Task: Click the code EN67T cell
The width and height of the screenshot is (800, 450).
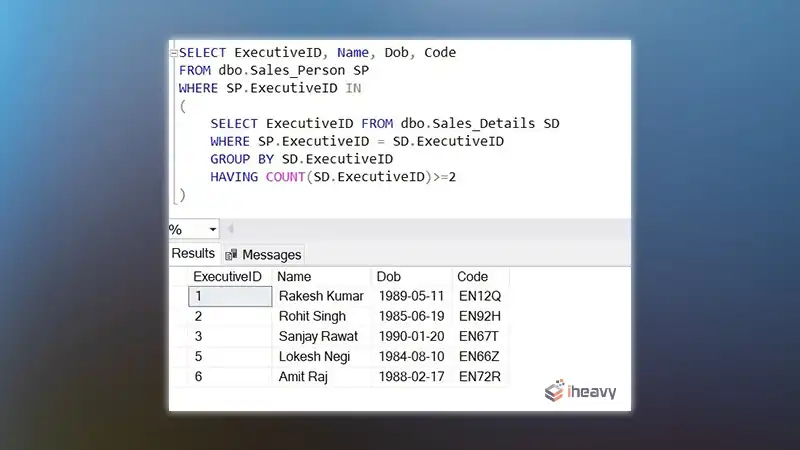Action: tap(480, 337)
